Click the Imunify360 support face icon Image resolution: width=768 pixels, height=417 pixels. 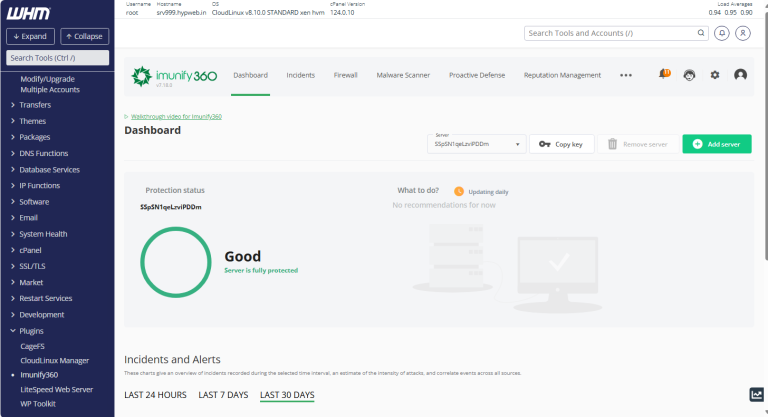pos(689,75)
